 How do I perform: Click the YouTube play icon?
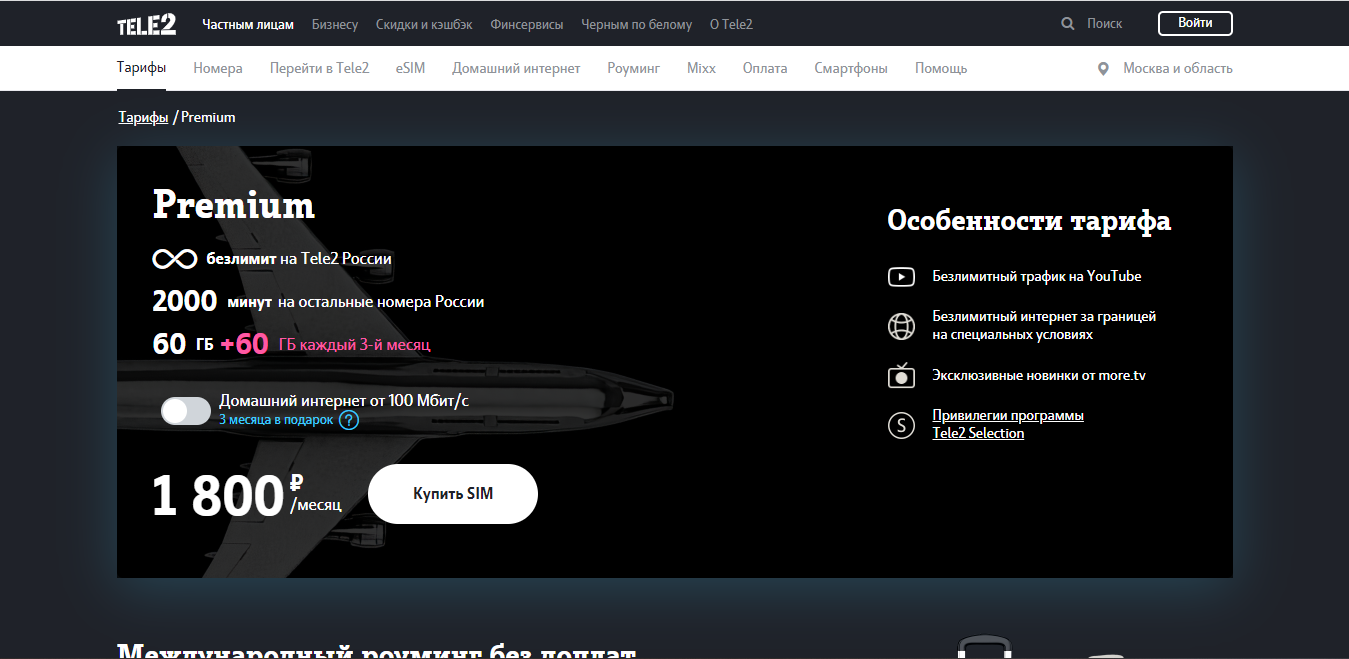[x=901, y=277]
